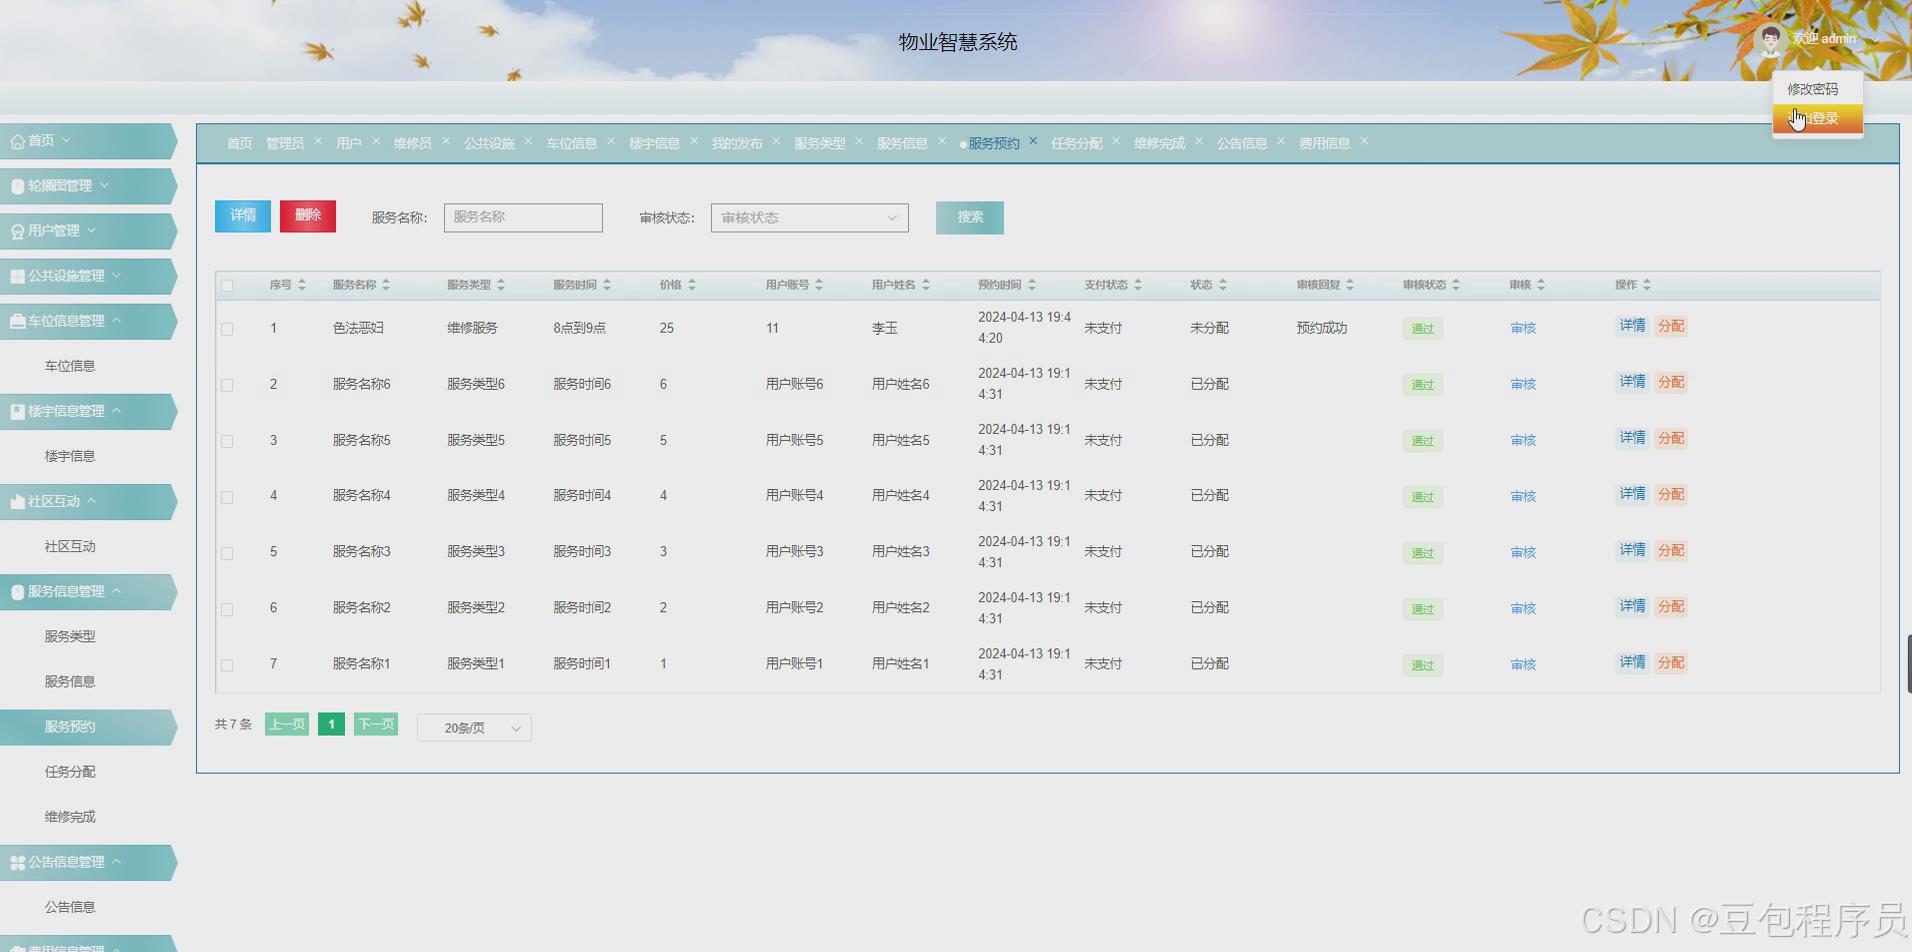Viewport: 1912px width, 952px height.
Task: Open 公告信息管理 announcement management icon
Action: [x=15, y=862]
